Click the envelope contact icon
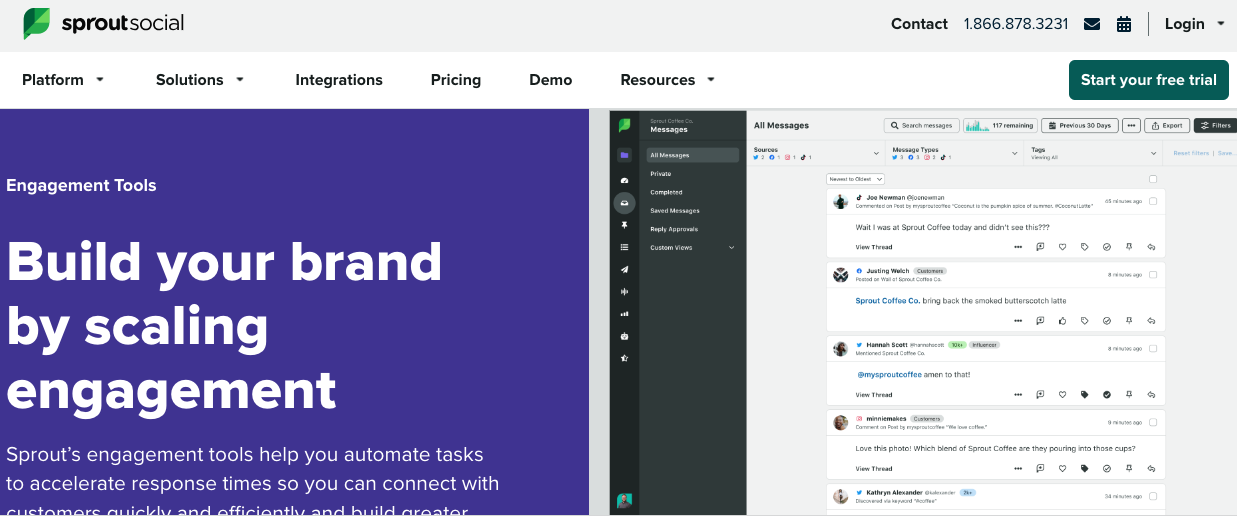This screenshot has width=1237, height=522. click(1092, 24)
